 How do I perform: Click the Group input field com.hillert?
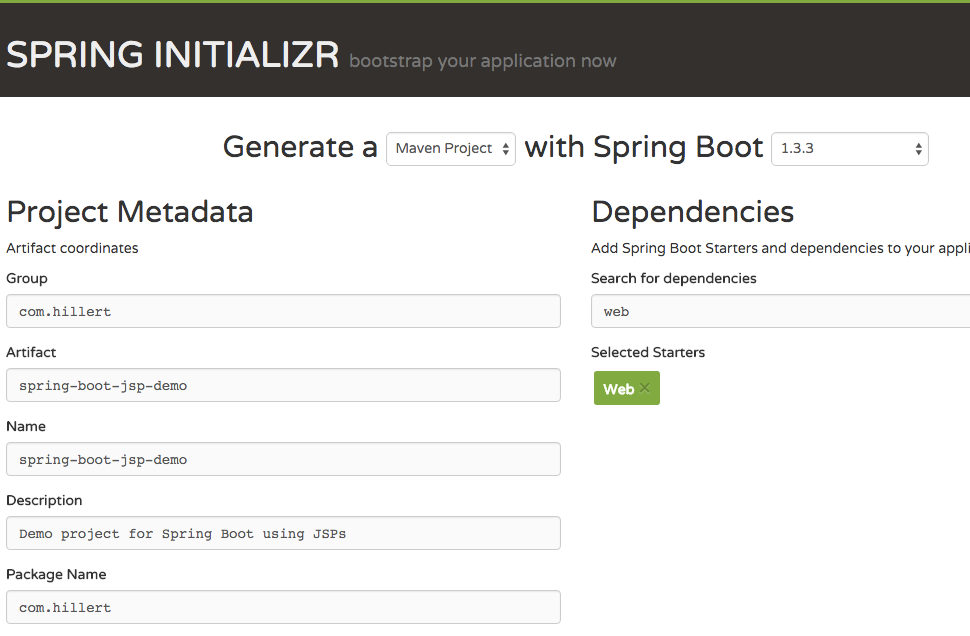[283, 311]
